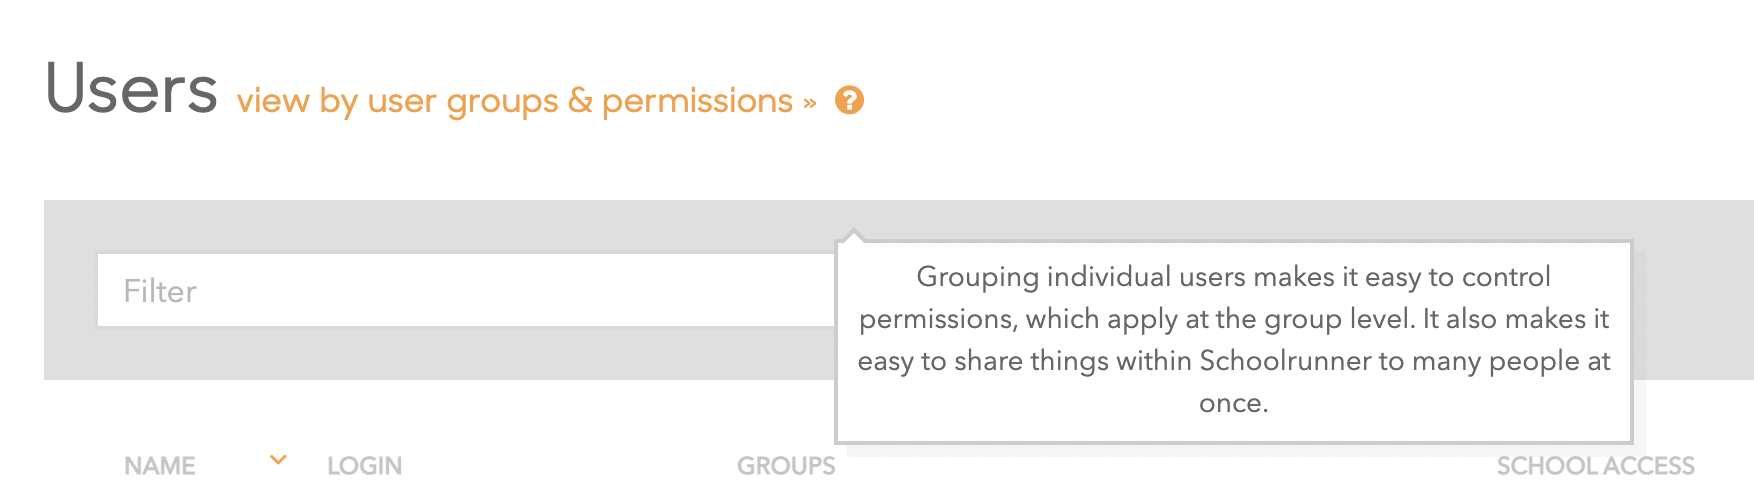Click the GROUPS column header
This screenshot has width=1754, height=502.
[x=786, y=466]
